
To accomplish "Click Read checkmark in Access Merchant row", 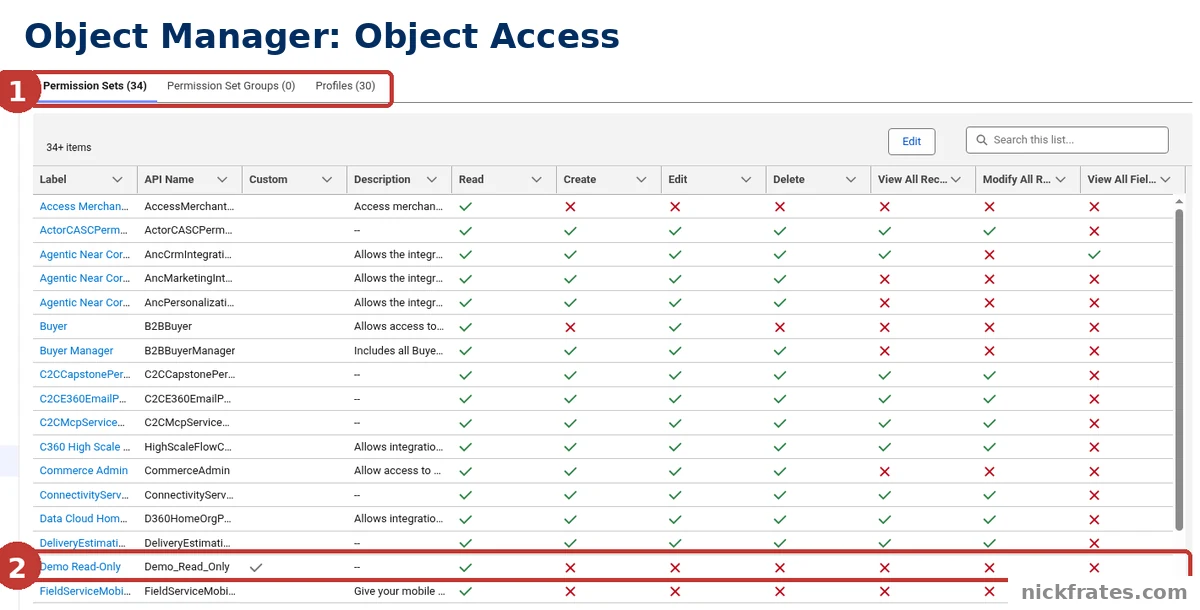I will (465, 207).
